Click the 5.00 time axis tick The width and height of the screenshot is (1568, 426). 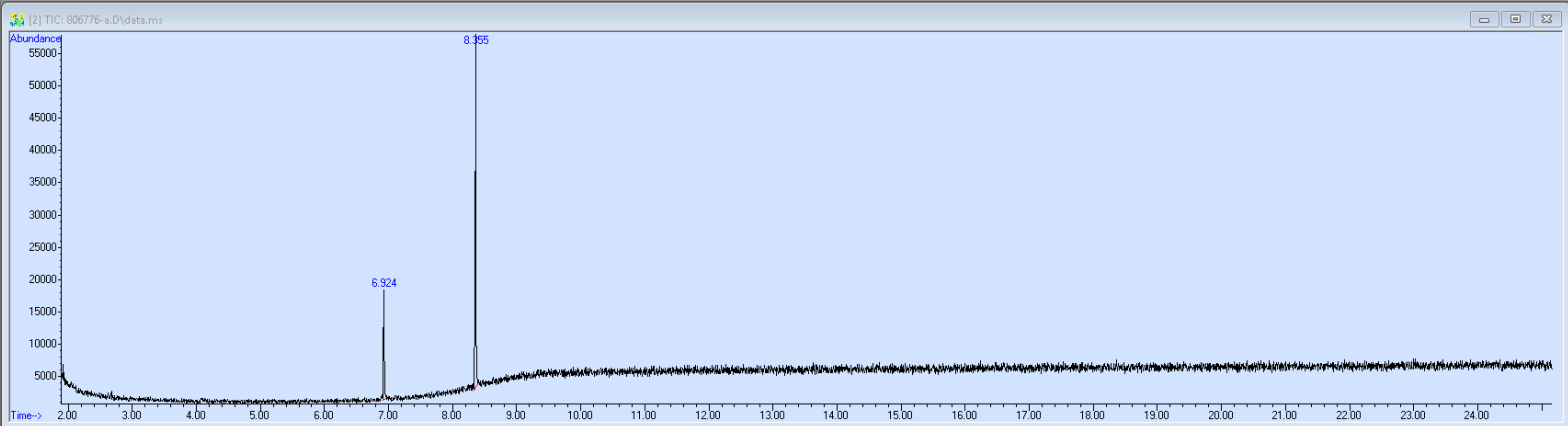tap(259, 414)
